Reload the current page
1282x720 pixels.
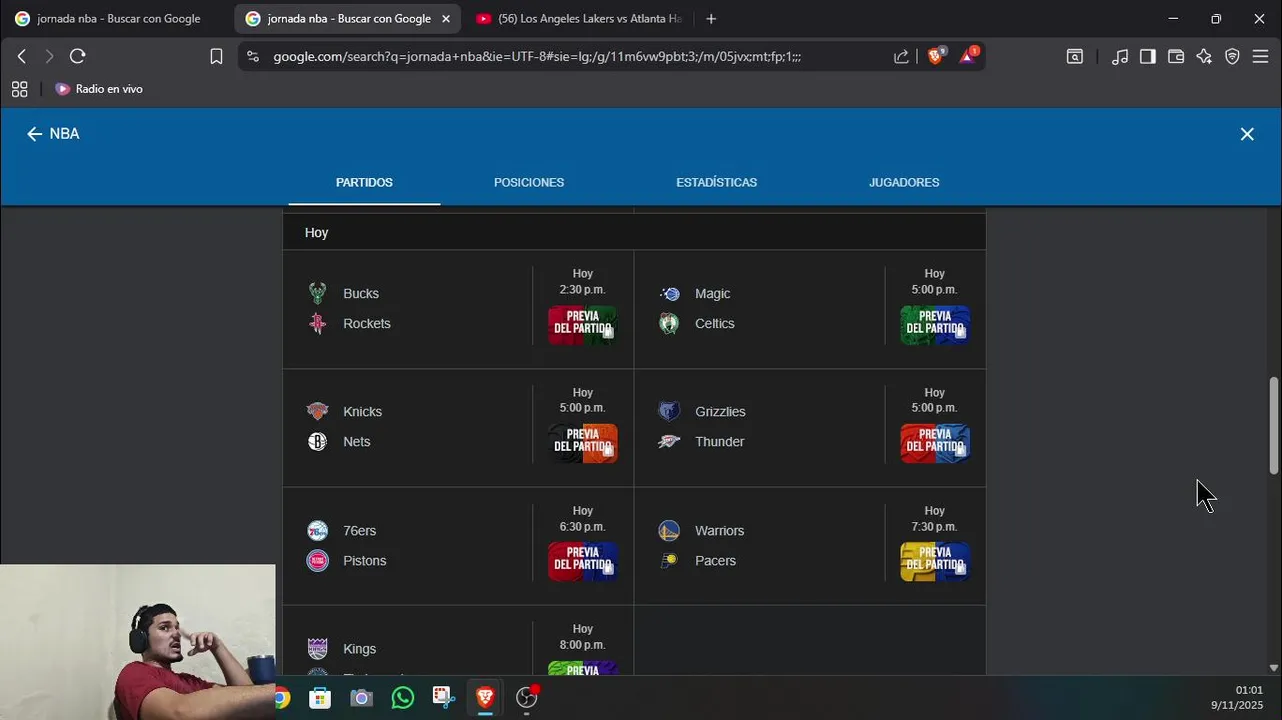click(x=78, y=56)
